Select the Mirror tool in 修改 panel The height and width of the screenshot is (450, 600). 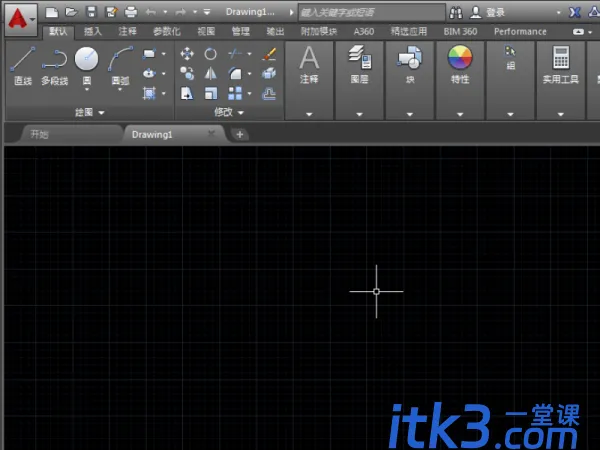click(210, 73)
